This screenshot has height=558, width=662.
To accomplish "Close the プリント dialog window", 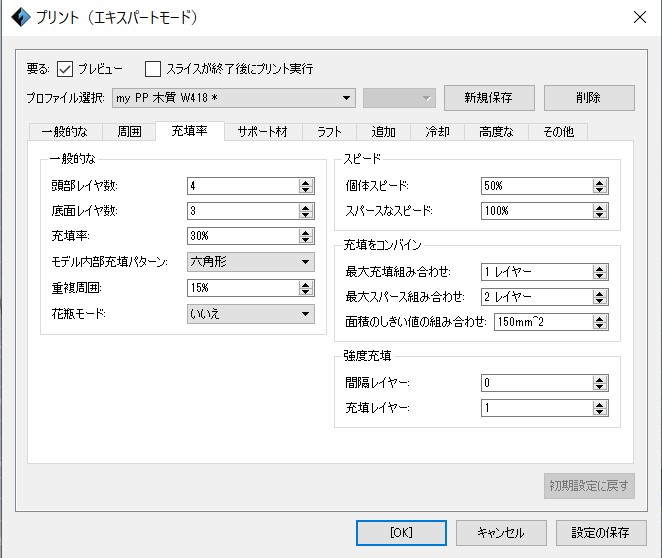I will pos(640,17).
